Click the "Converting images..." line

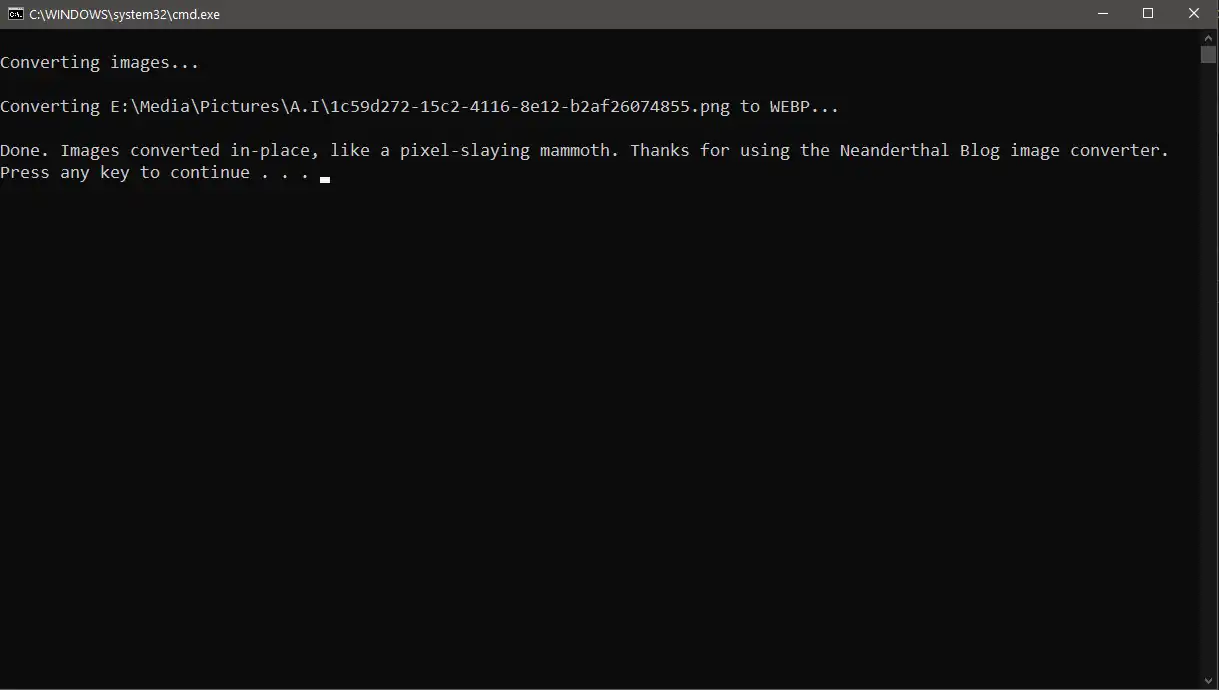point(100,62)
